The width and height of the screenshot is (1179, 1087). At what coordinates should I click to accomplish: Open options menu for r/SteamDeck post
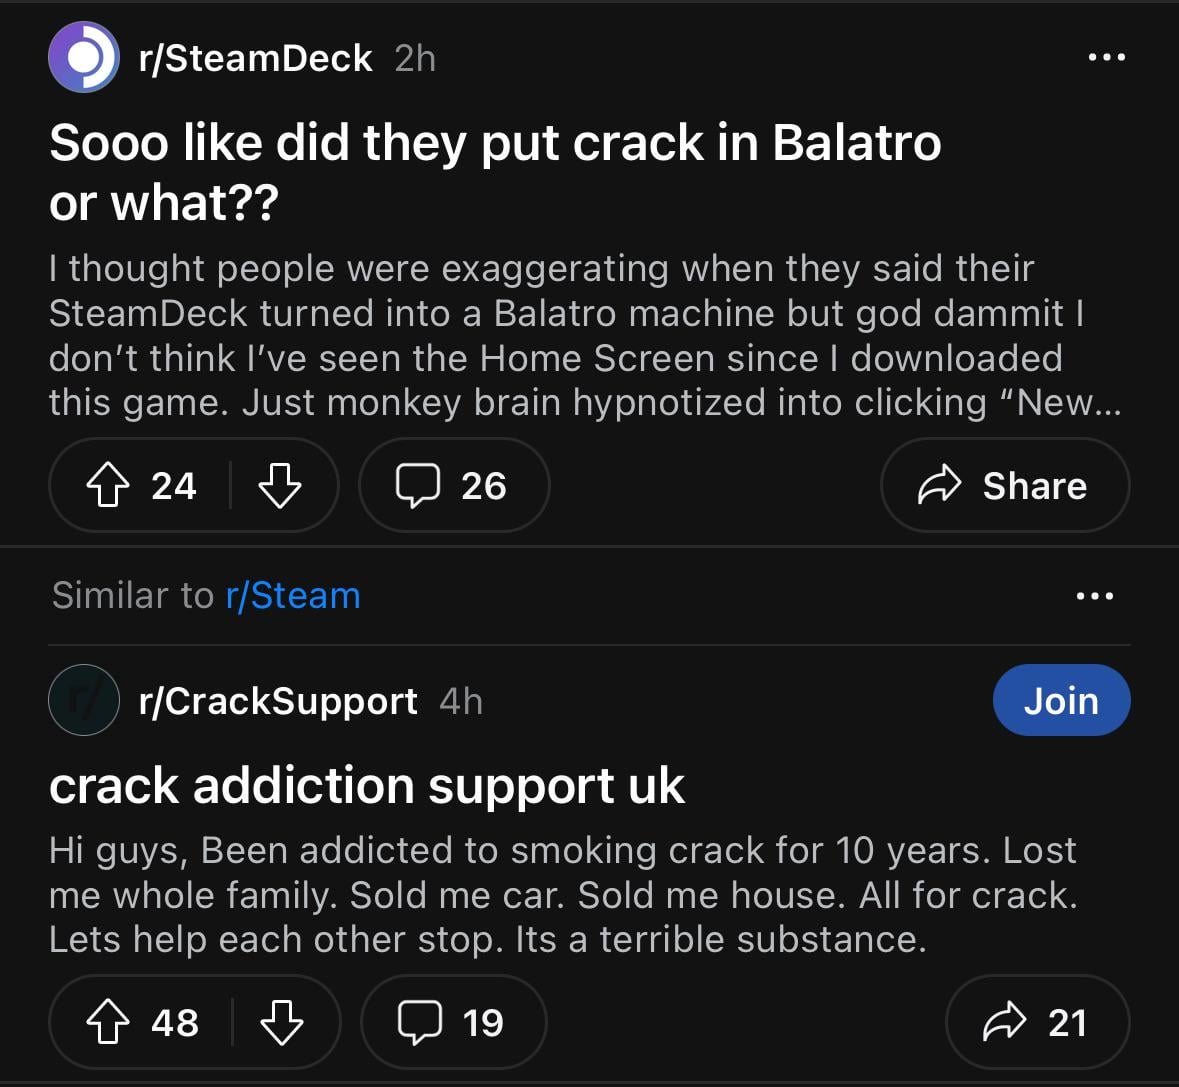1106,58
